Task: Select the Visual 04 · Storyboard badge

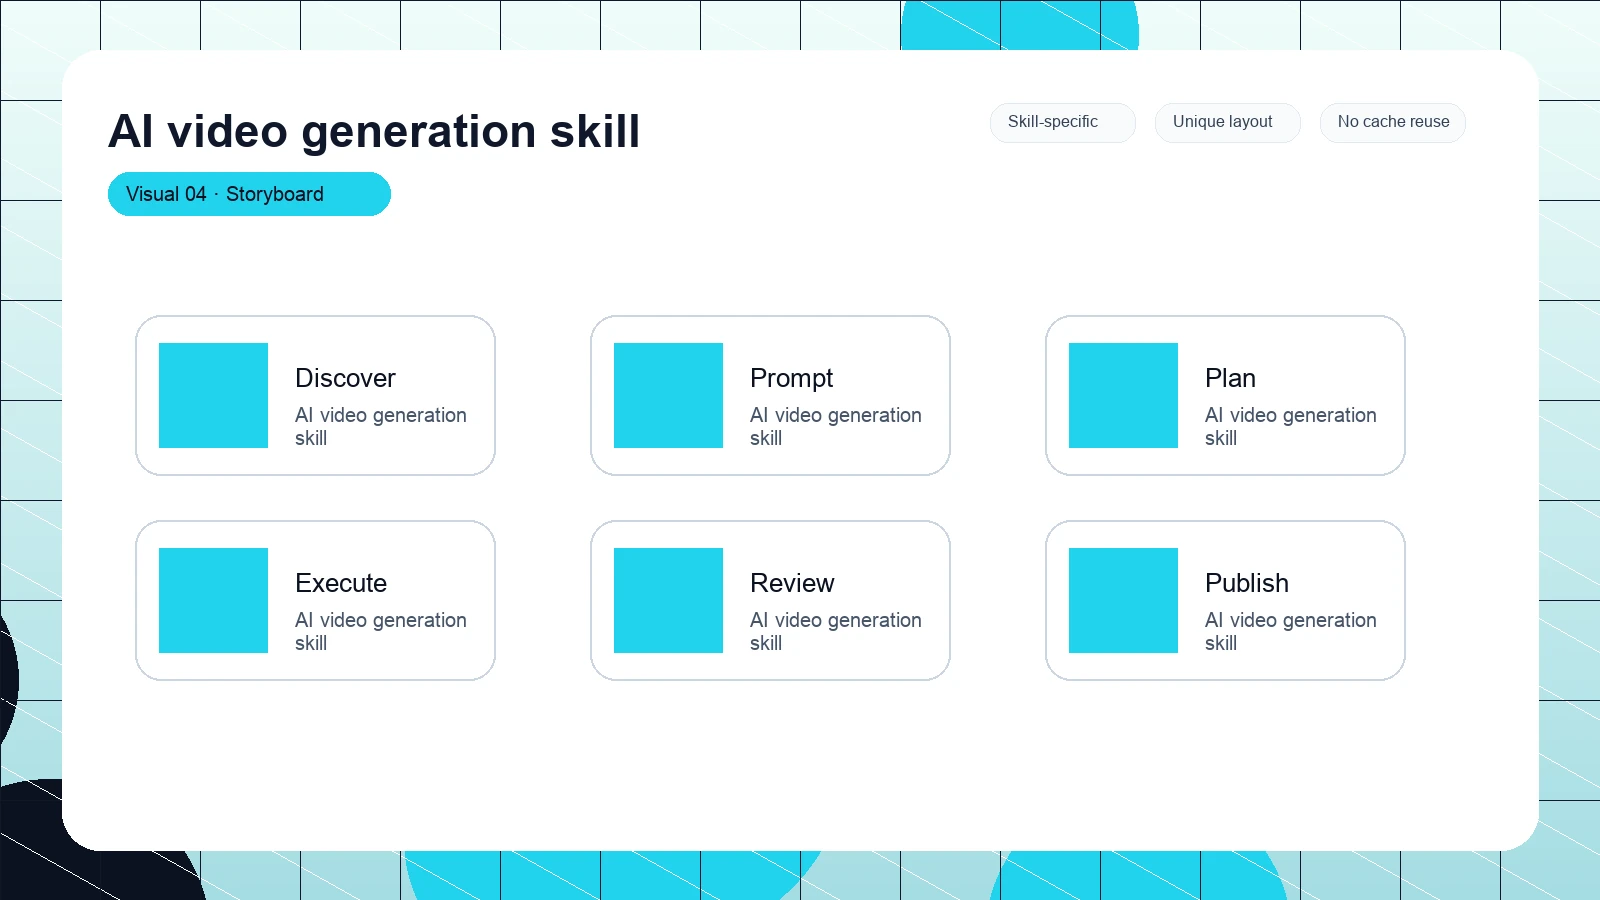Action: pos(249,194)
